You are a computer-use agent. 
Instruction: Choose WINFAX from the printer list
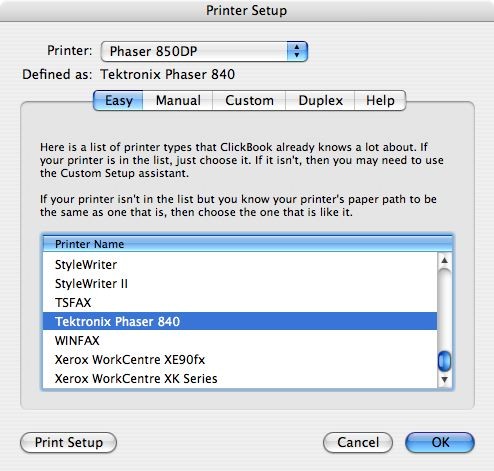click(240, 341)
